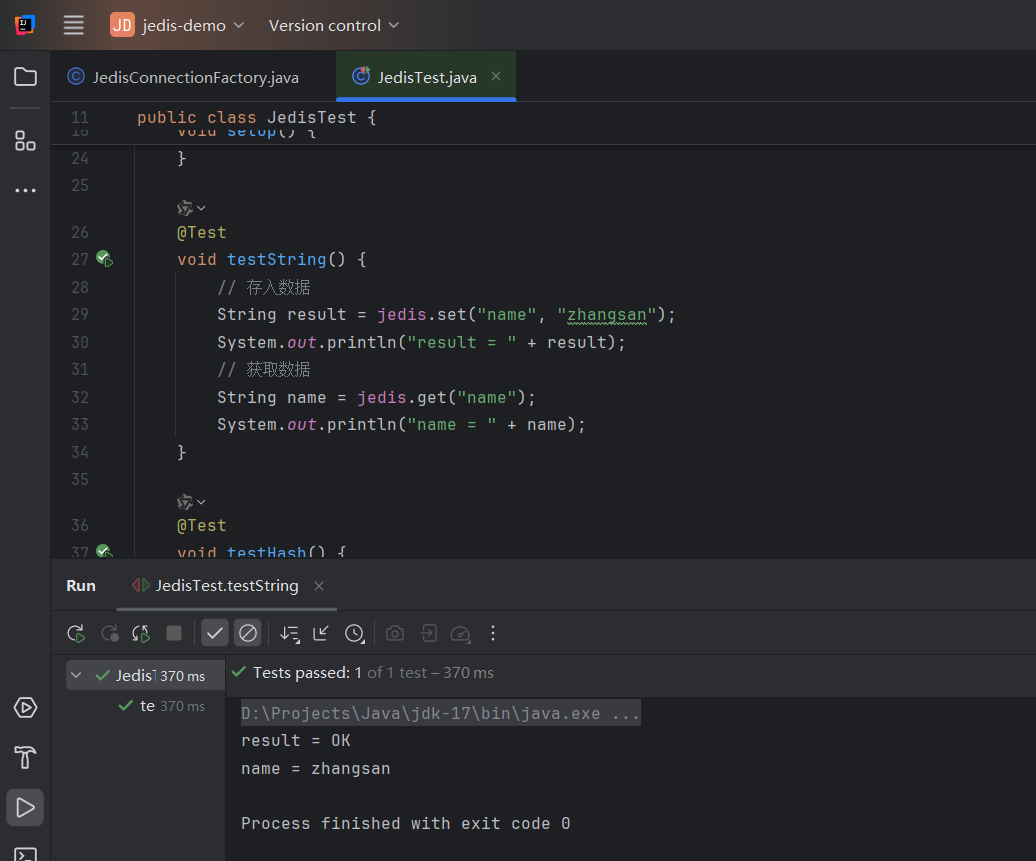Rerun the testString test
Image resolution: width=1036 pixels, height=861 pixels.
pos(75,633)
